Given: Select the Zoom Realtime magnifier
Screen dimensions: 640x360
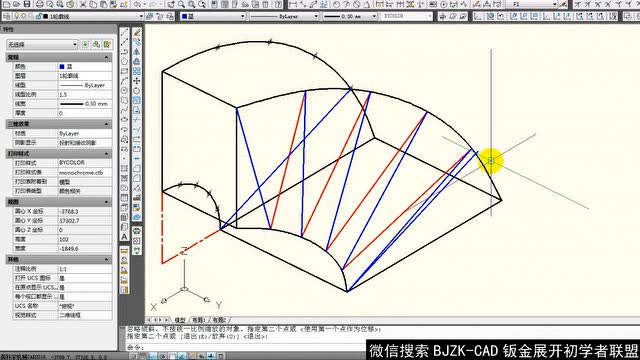Looking at the screenshot, I should point(181,4).
